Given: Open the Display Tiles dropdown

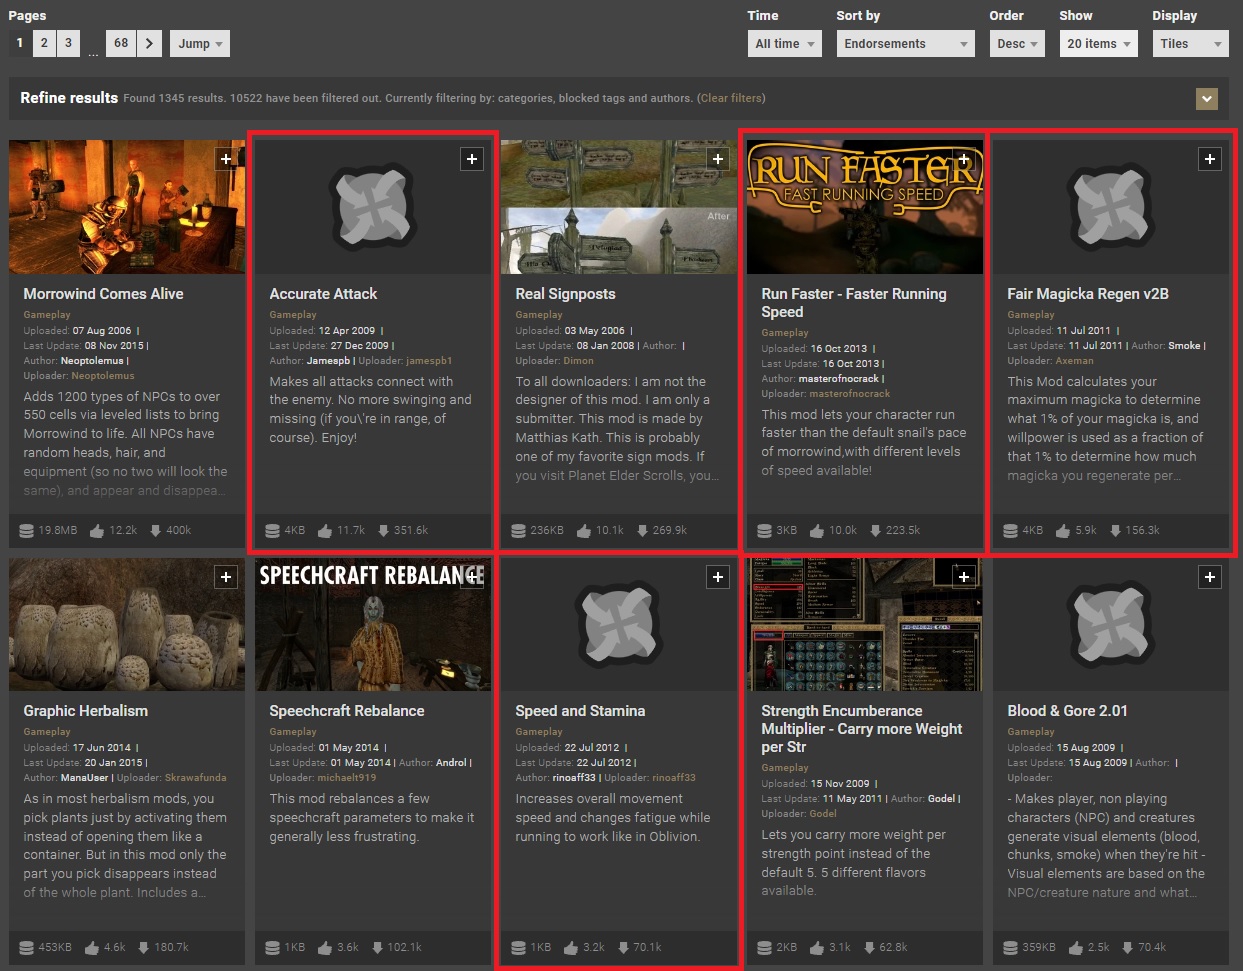Looking at the screenshot, I should tap(1189, 44).
